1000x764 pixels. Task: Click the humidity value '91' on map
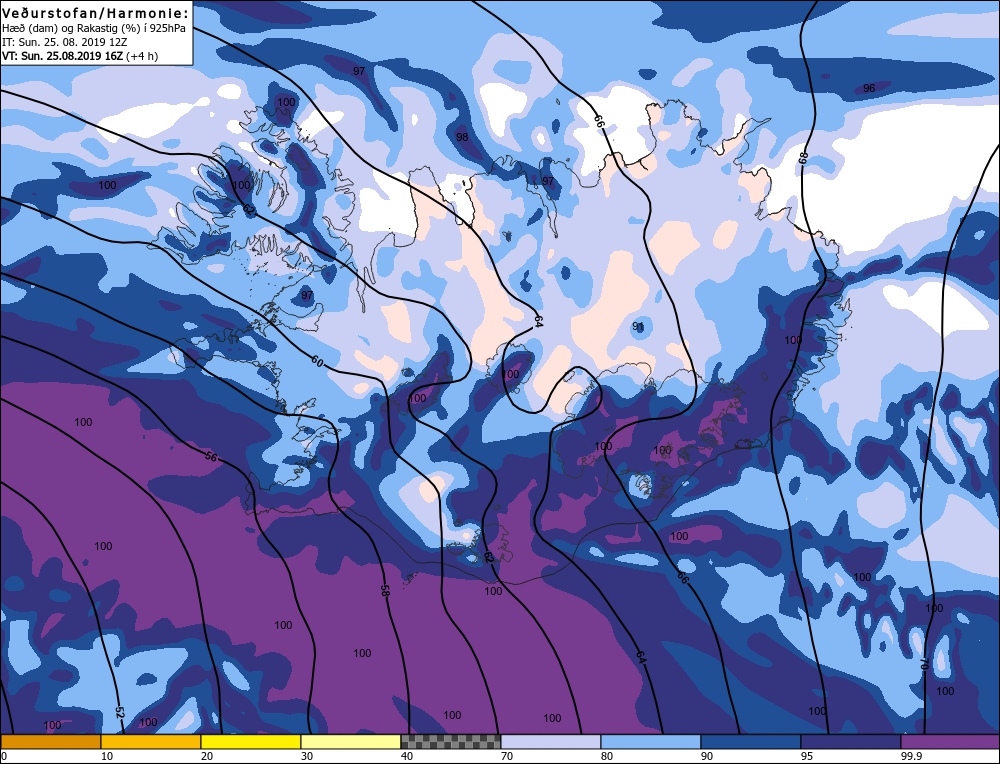638,327
